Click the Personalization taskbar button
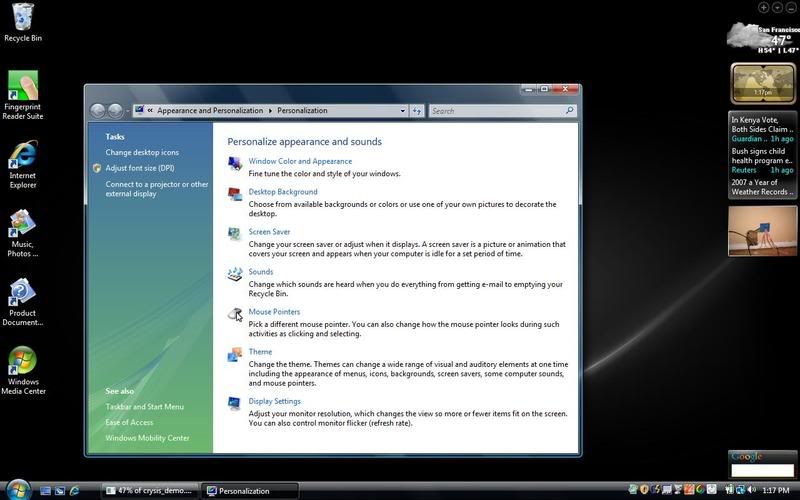 (x=249, y=491)
